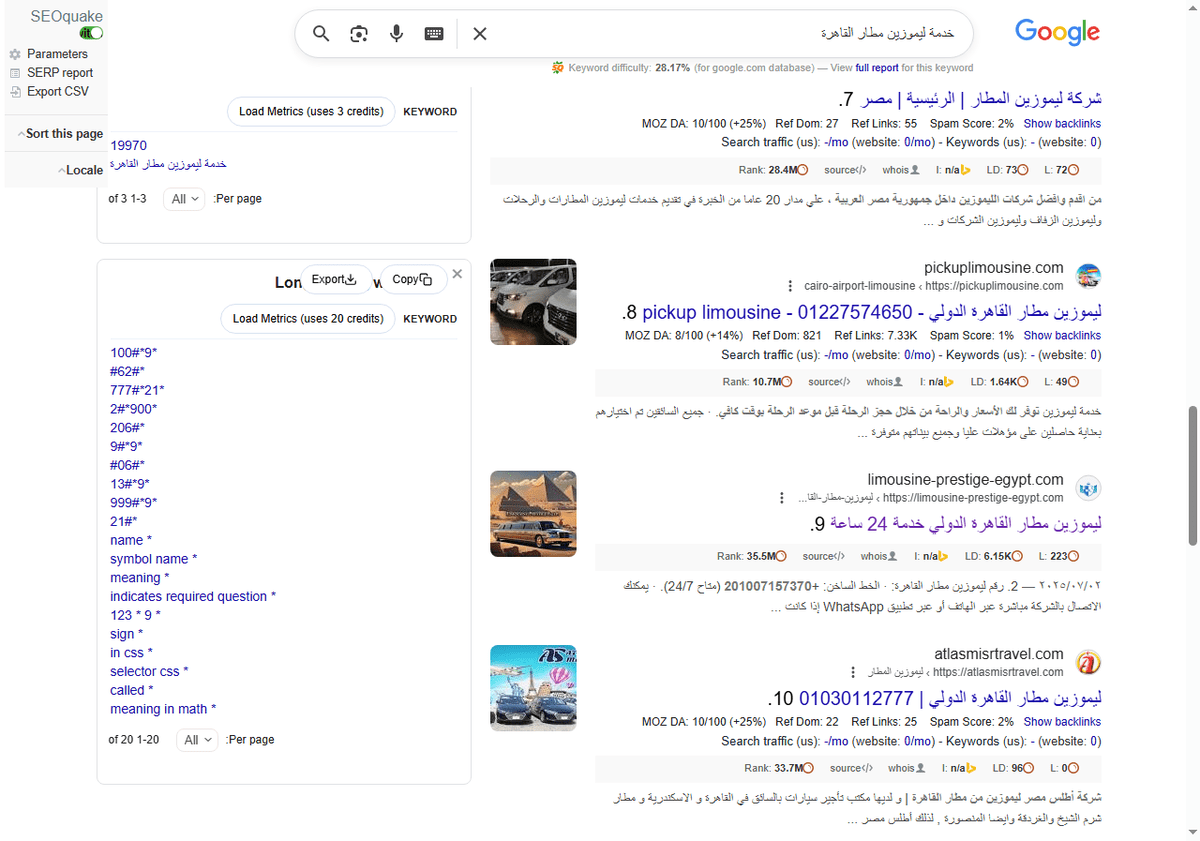Search by image with Google Lens
Screen dimensions: 1200x841
358,33
